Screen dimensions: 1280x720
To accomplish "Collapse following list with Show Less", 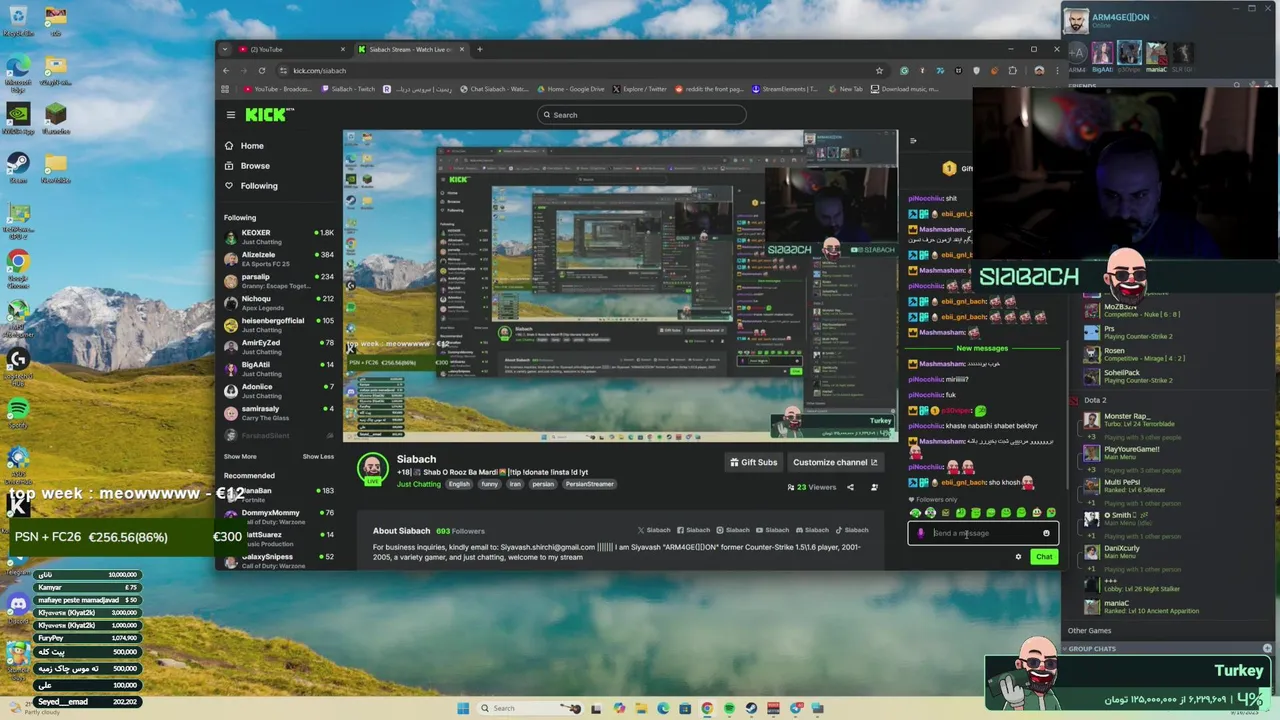I will pos(318,457).
